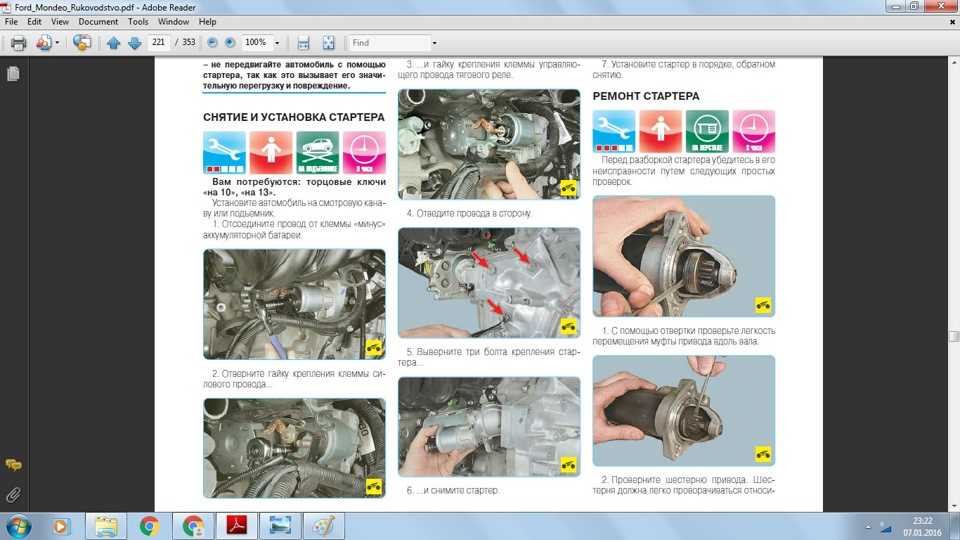Click the Print icon in the toolbar

pyautogui.click(x=18, y=43)
